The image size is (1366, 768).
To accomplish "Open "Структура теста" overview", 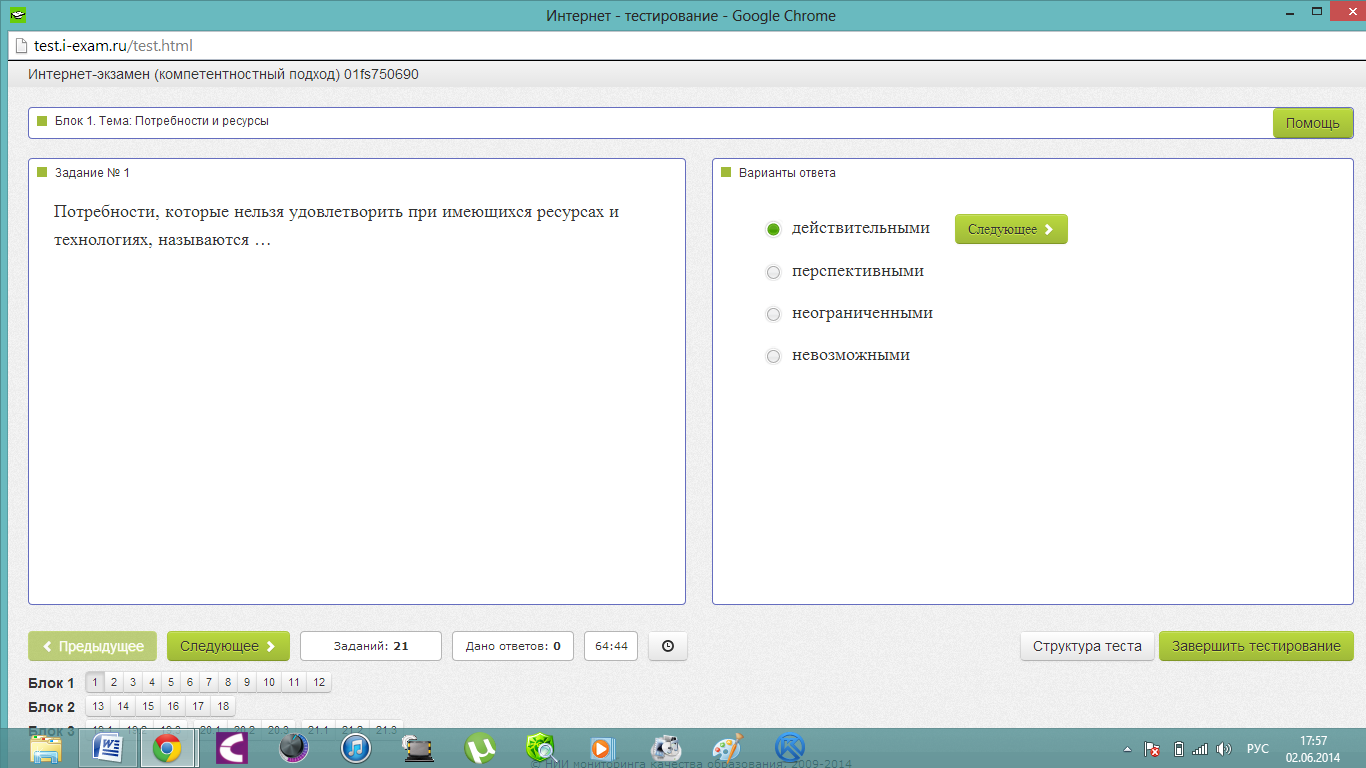I will pos(1087,646).
